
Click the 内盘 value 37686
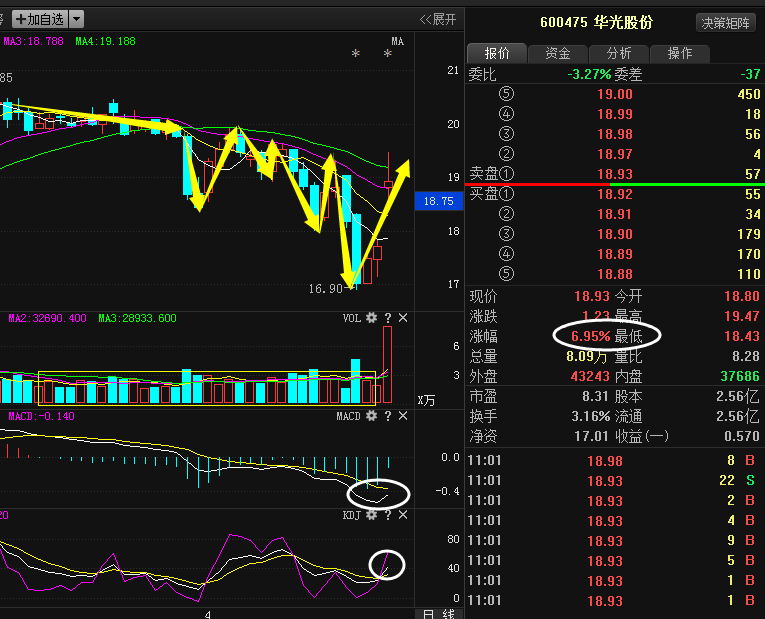pyautogui.click(x=740, y=376)
